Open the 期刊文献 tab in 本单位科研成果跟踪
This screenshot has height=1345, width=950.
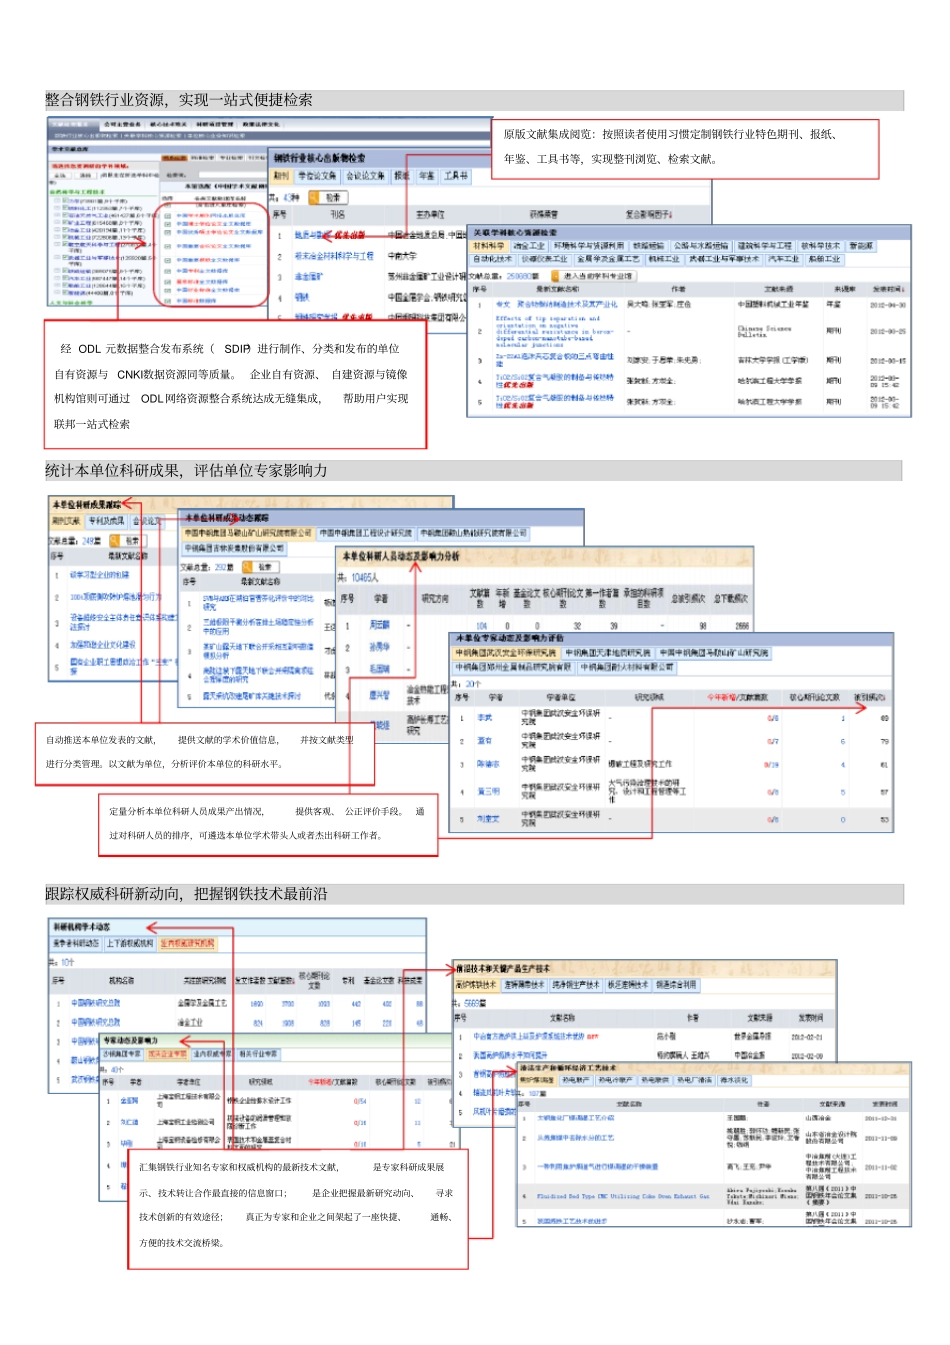(x=64, y=520)
